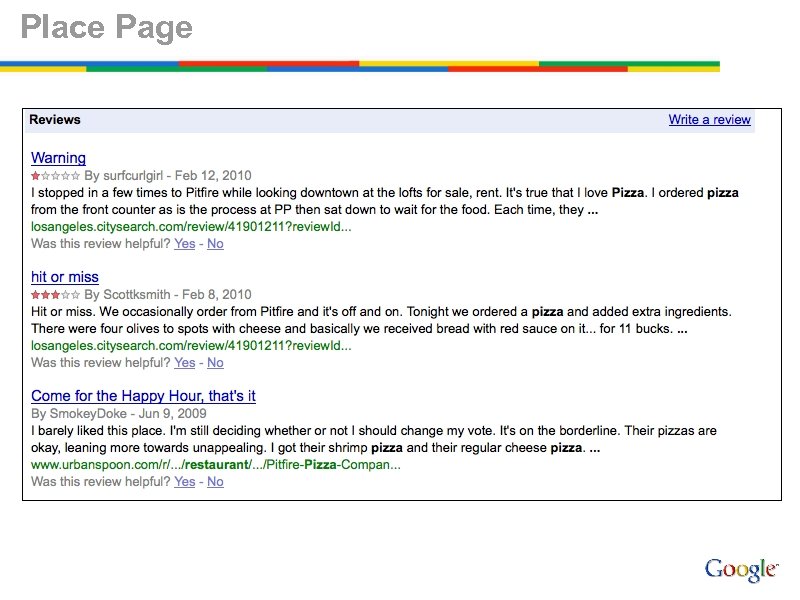
Task: Open the urbanspoon.com Pitfire Pizza link
Action: coord(215,464)
